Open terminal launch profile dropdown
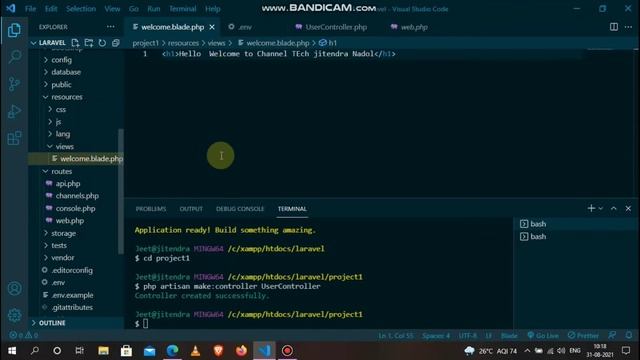Viewport: 640px width, 360px height. (601, 209)
